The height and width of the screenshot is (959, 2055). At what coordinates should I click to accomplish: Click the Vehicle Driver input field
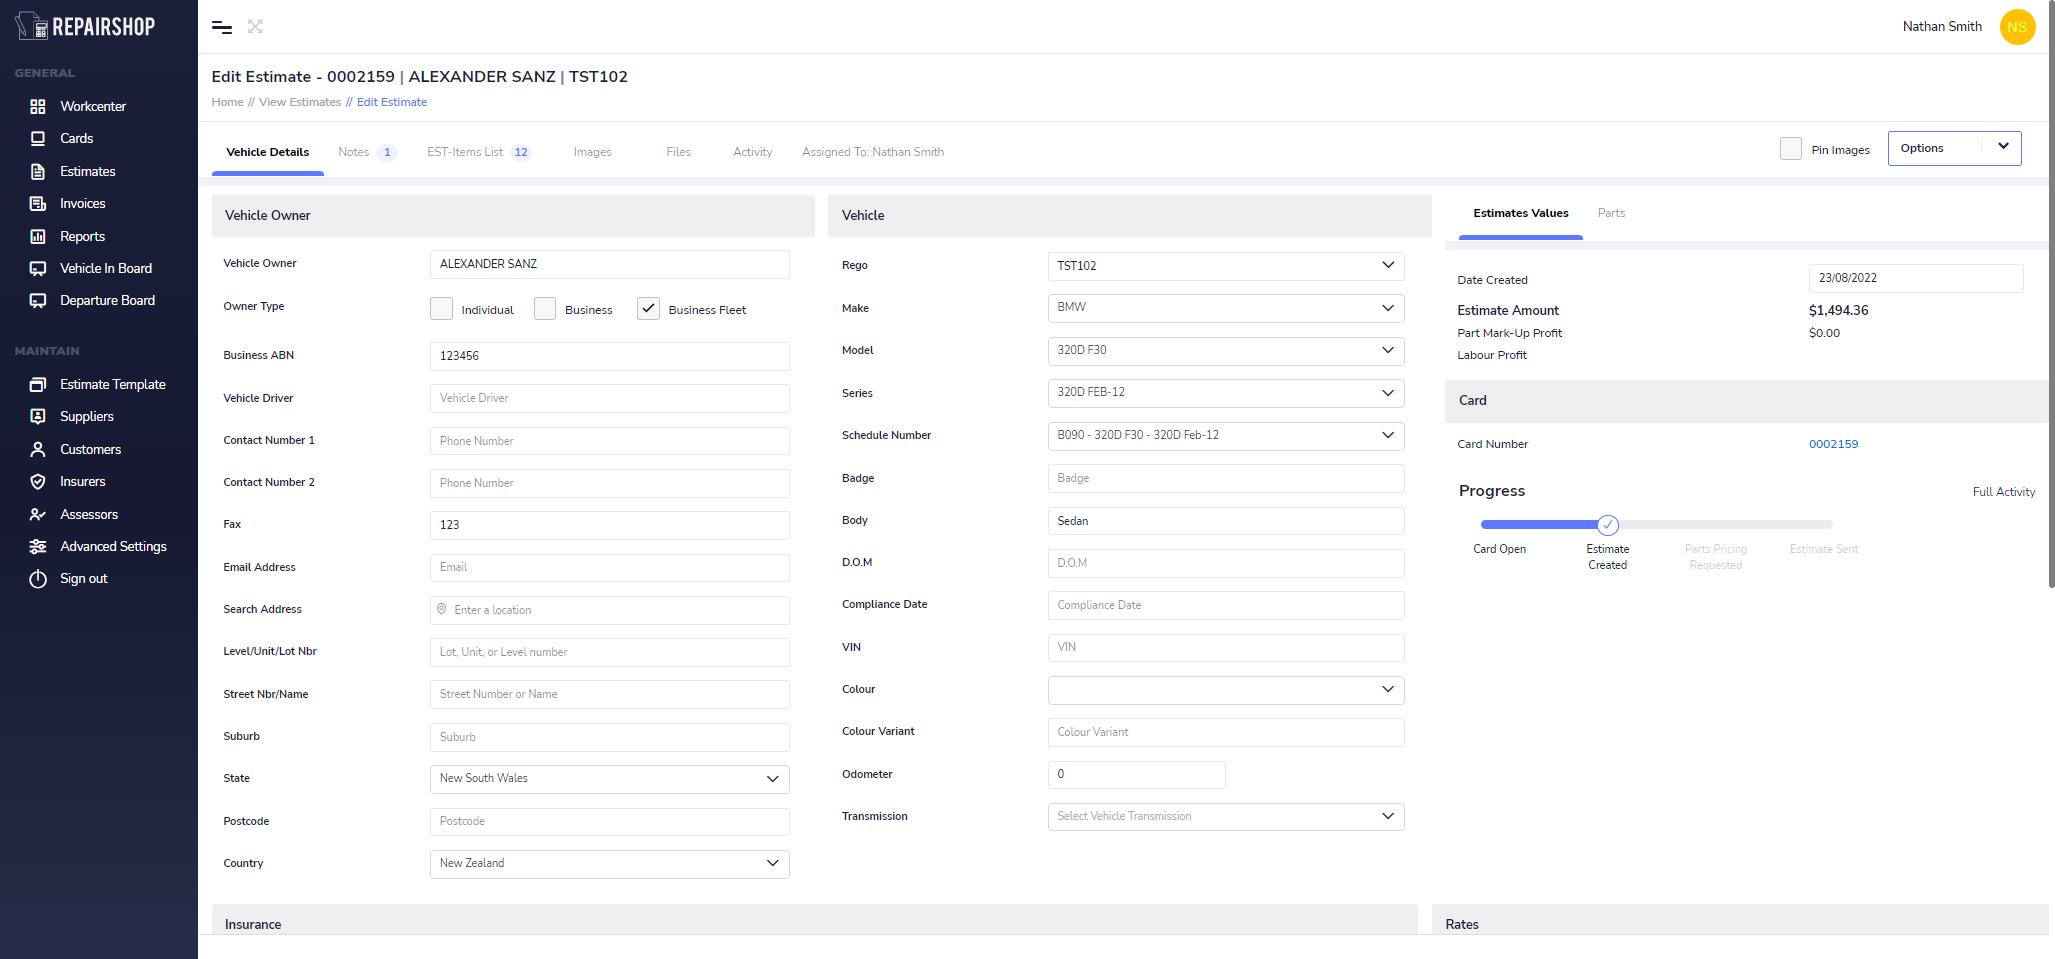pos(610,398)
